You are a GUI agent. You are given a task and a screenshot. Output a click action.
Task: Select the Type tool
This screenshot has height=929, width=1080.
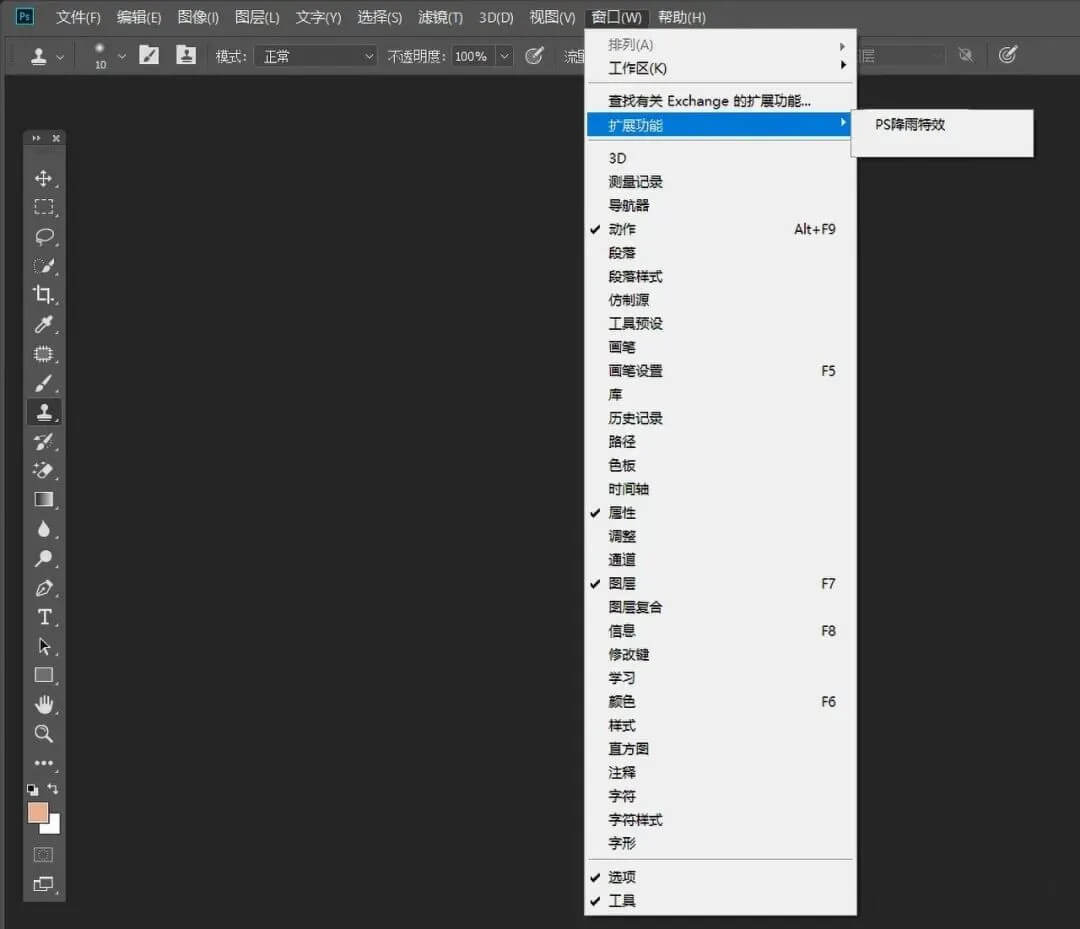pos(43,617)
